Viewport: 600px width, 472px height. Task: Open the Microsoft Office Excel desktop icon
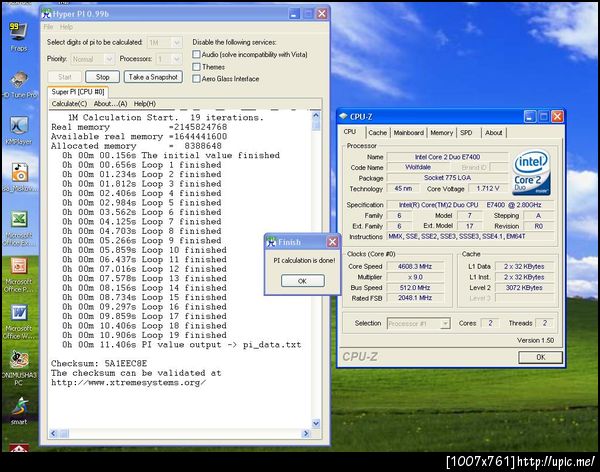click(19, 228)
